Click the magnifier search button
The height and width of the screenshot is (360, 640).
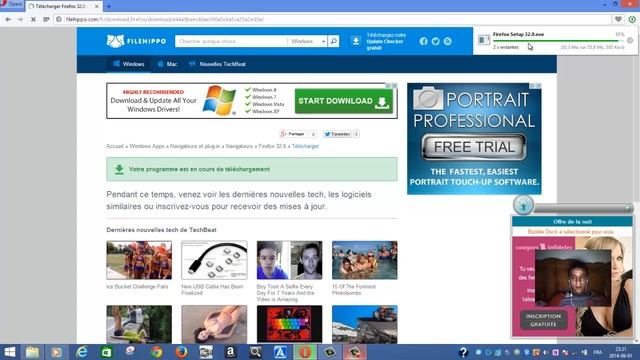(333, 41)
